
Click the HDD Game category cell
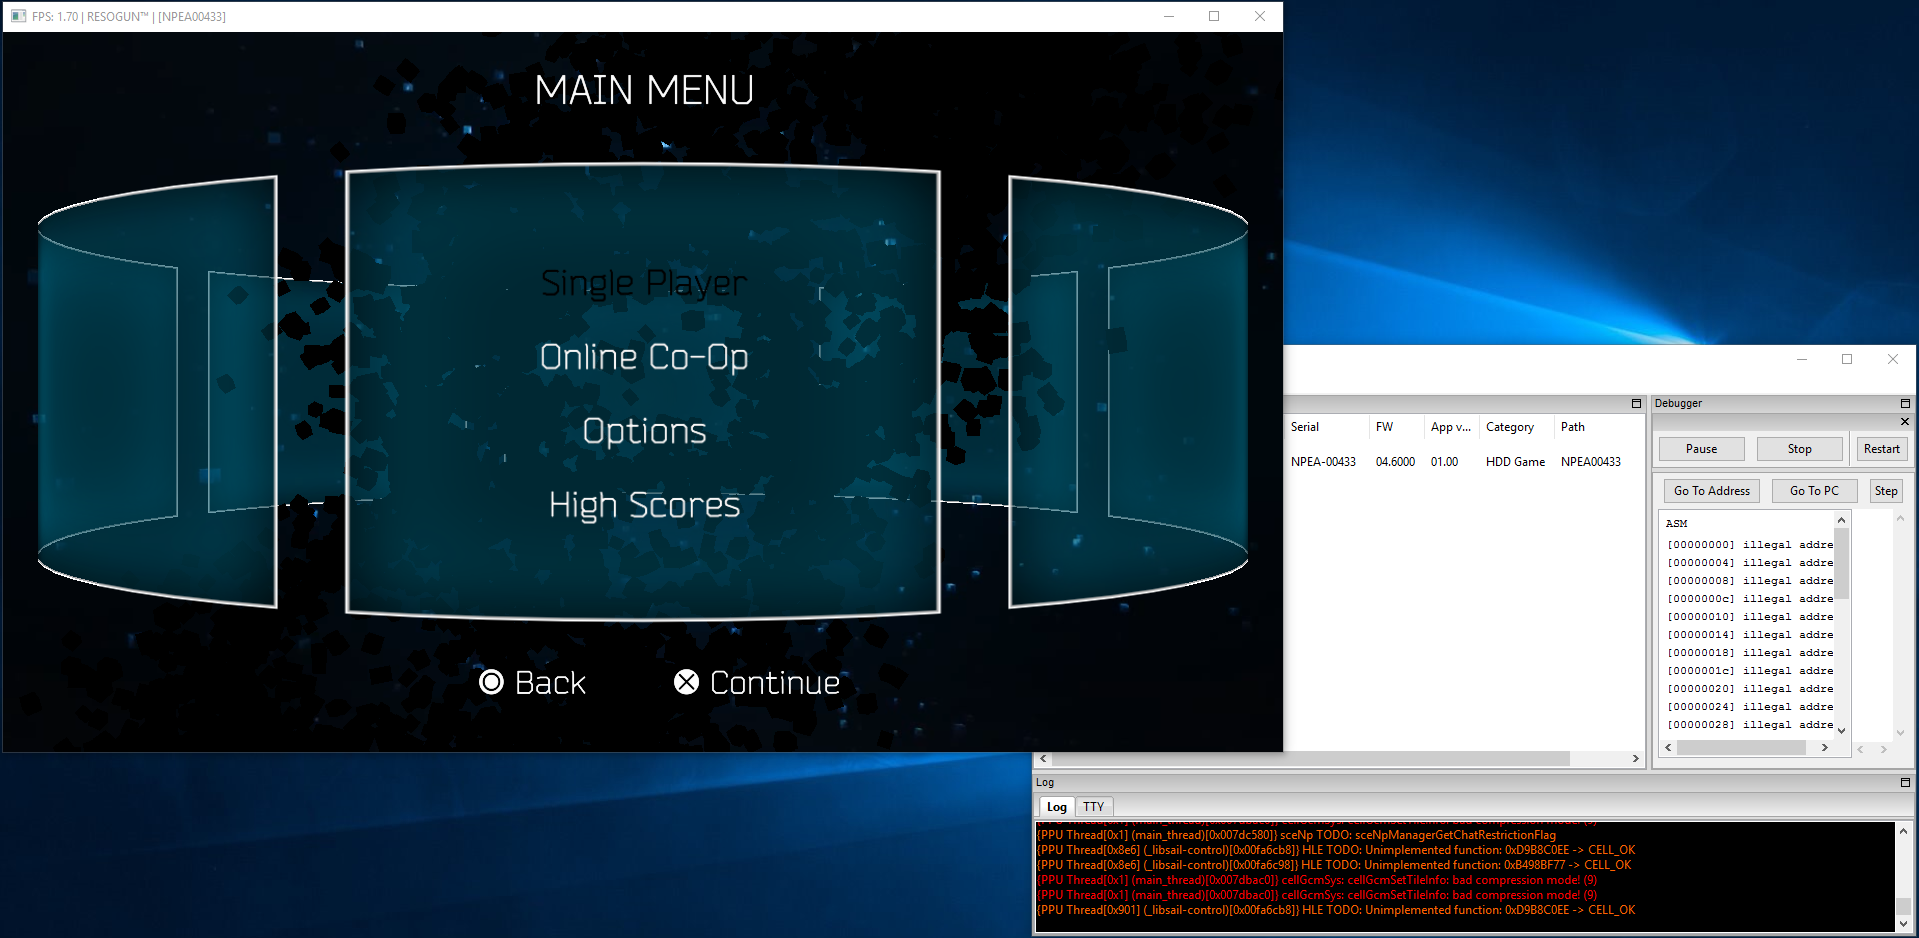click(x=1515, y=462)
